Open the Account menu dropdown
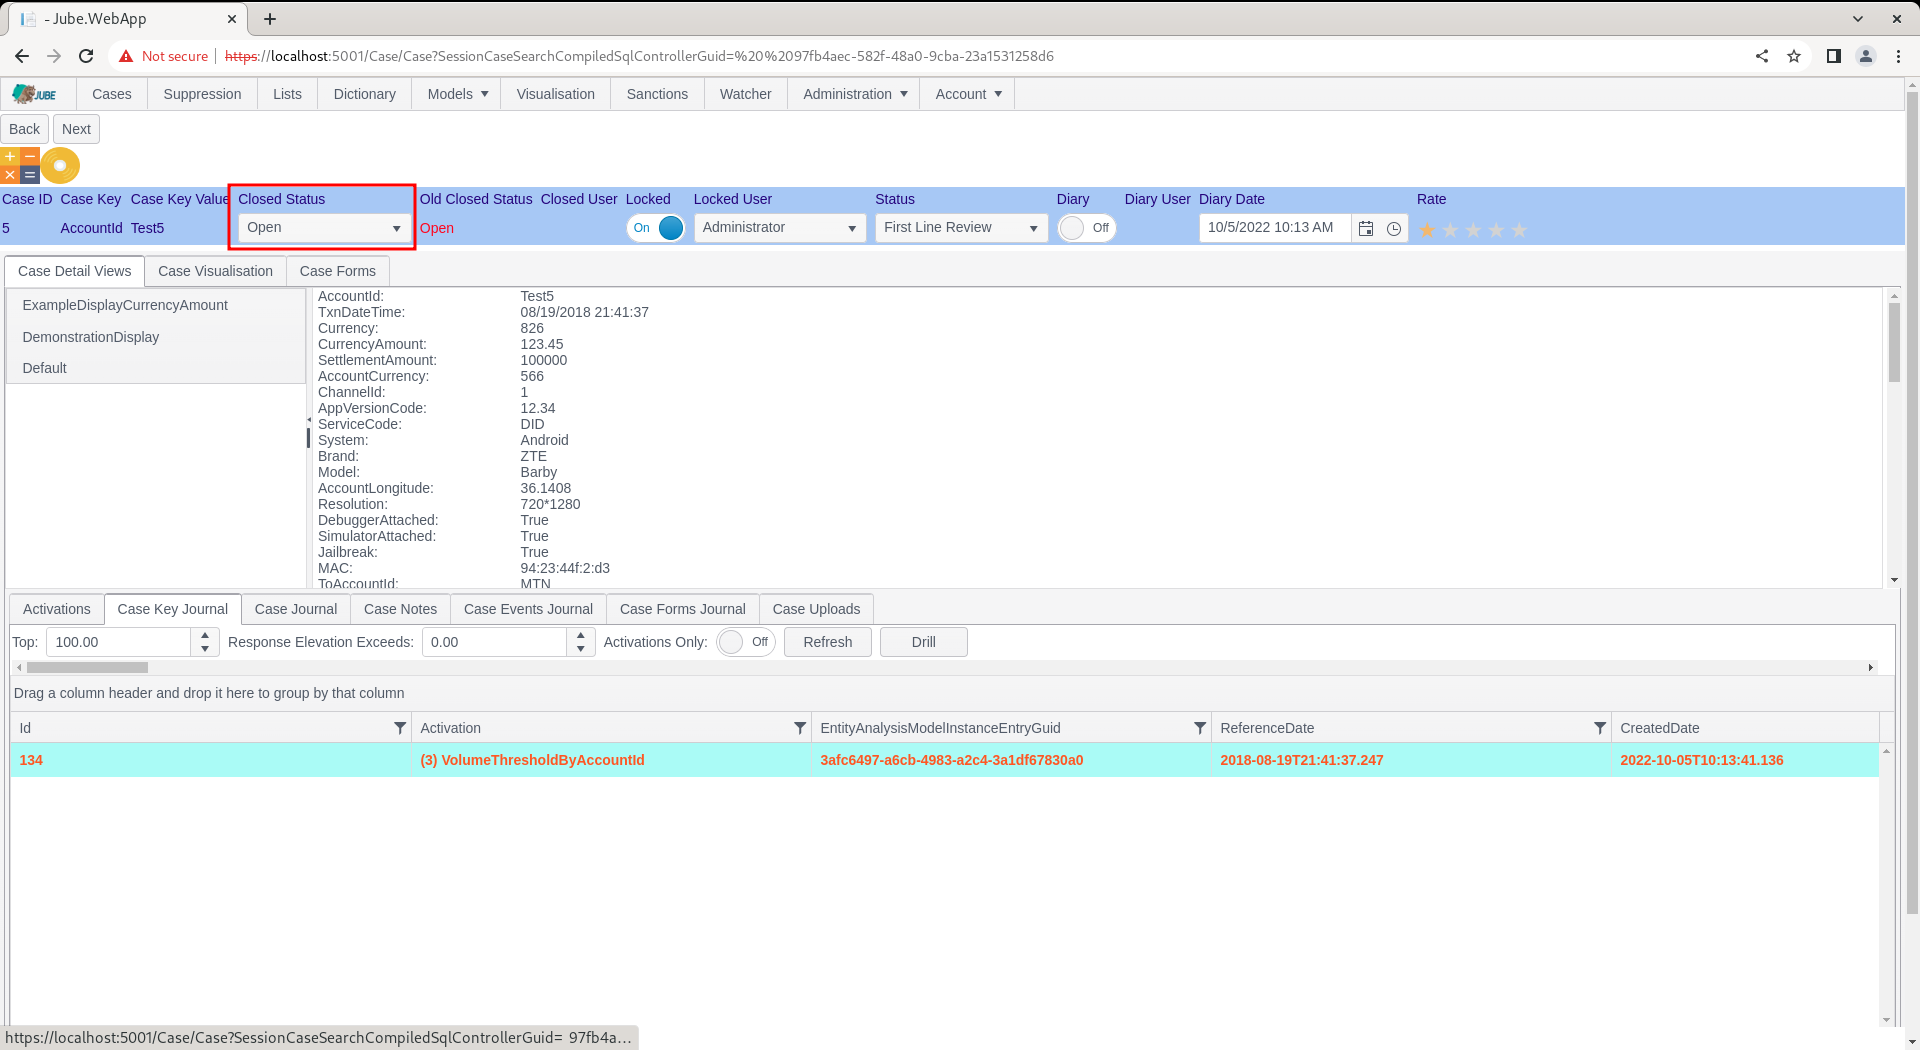Viewport: 1920px width, 1050px height. point(967,94)
